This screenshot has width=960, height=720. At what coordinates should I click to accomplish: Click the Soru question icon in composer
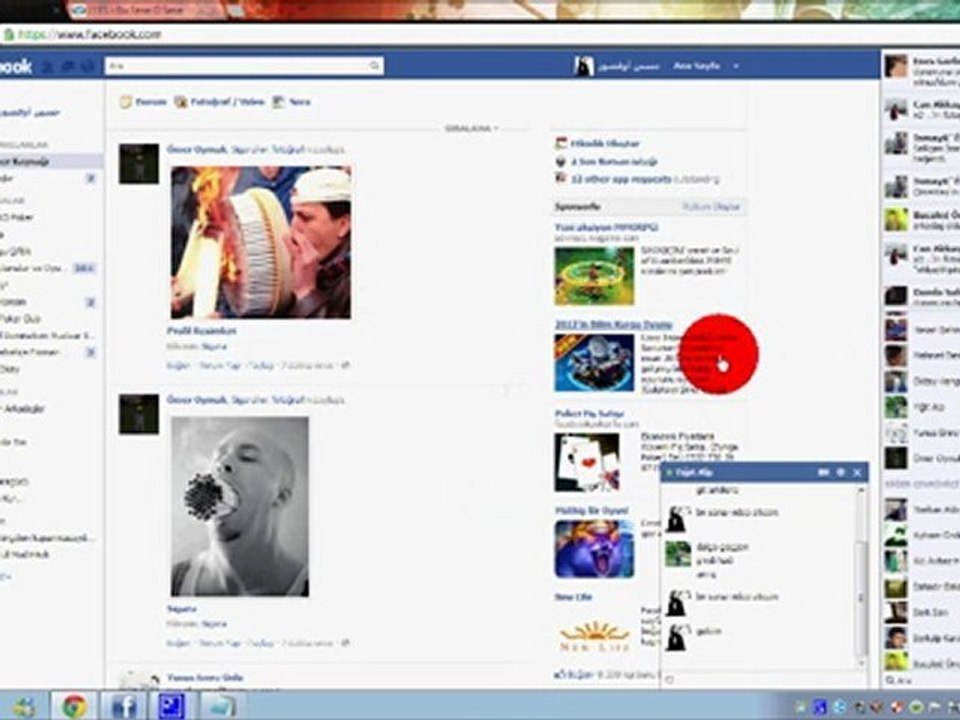pos(279,102)
